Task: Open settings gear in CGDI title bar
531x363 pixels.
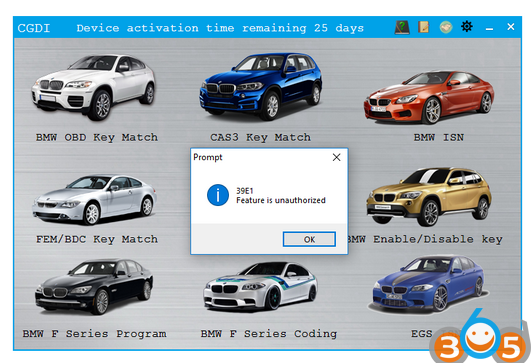Action: point(467,26)
